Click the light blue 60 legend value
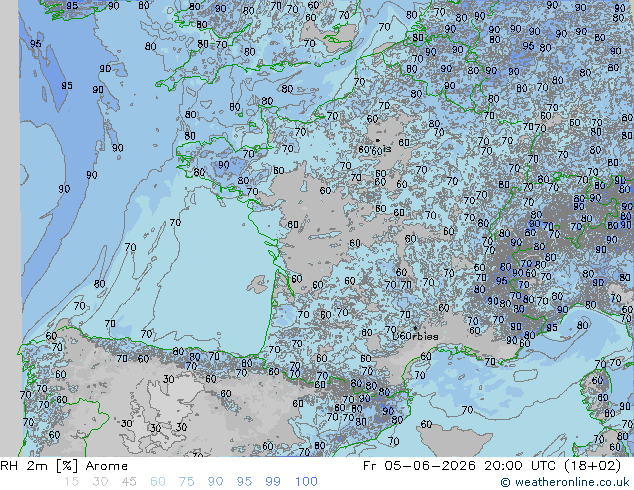Image resolution: width=634 pixels, height=490 pixels. pos(158,482)
